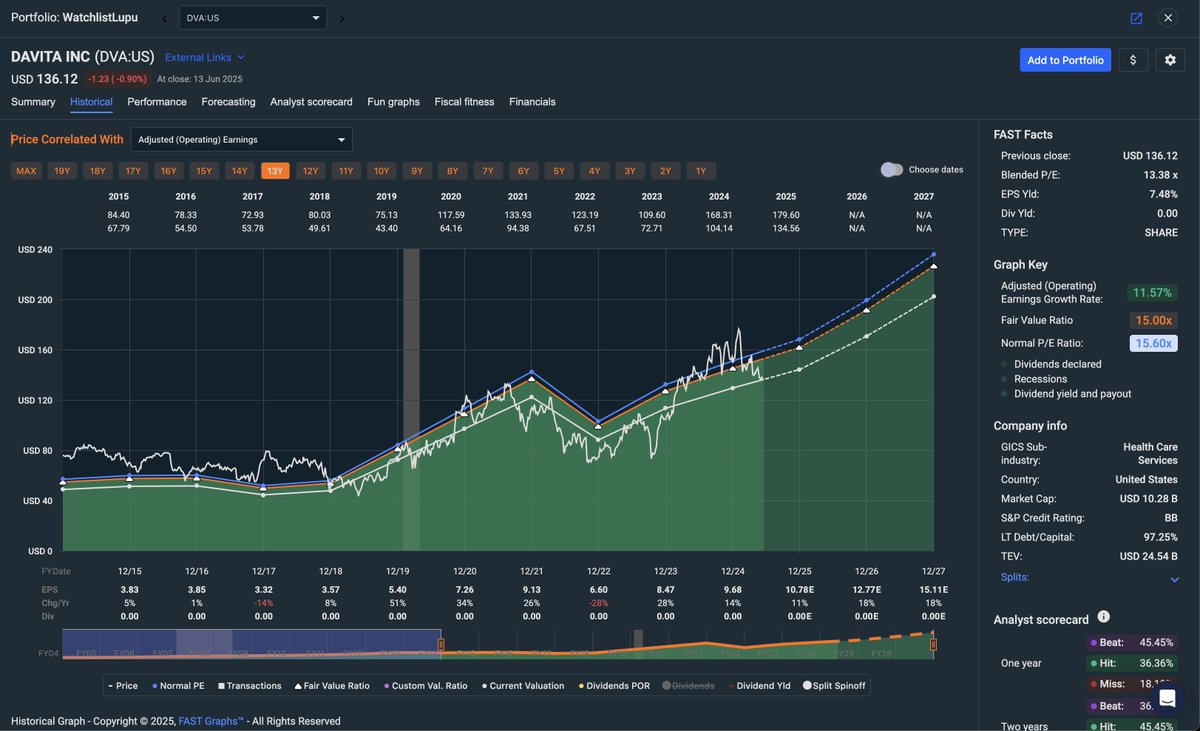
Task: Click the 15.60x Normal P/E swatch
Action: (x=1155, y=343)
